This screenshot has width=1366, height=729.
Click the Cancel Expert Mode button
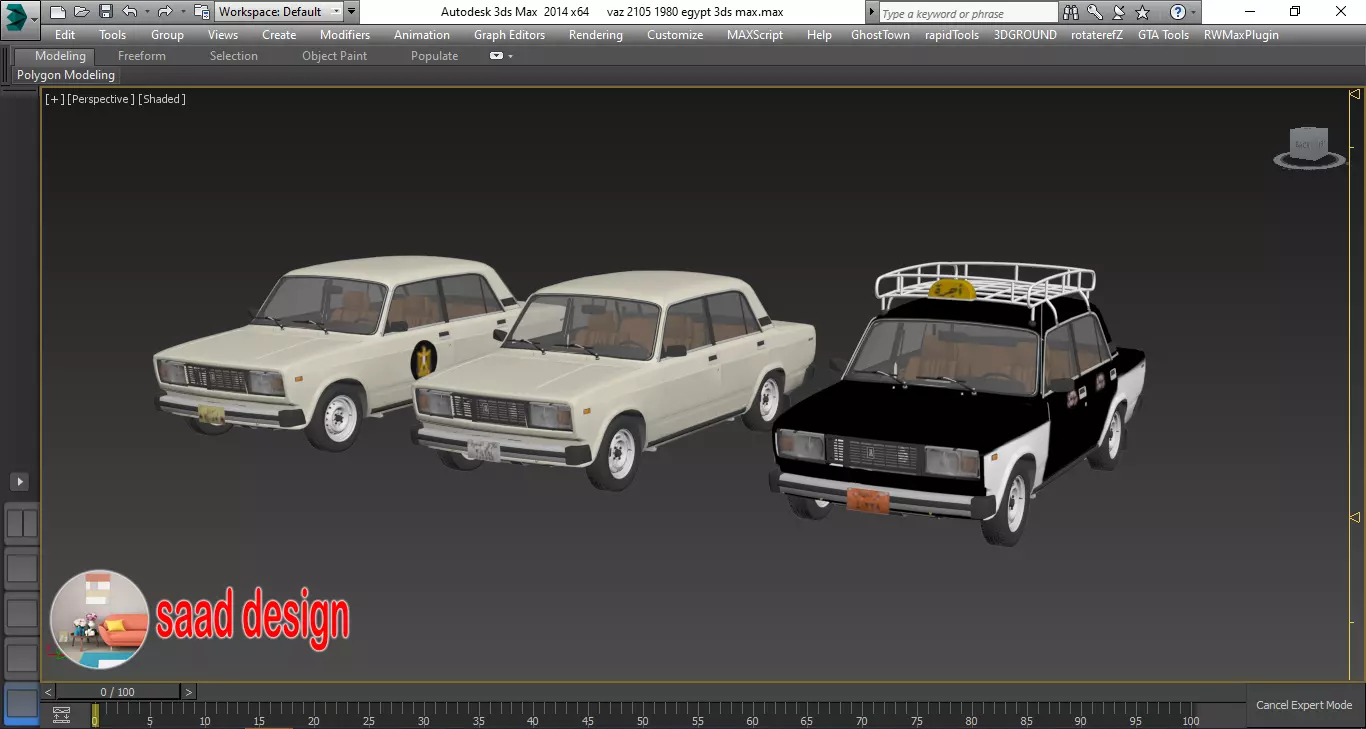[x=1304, y=705]
